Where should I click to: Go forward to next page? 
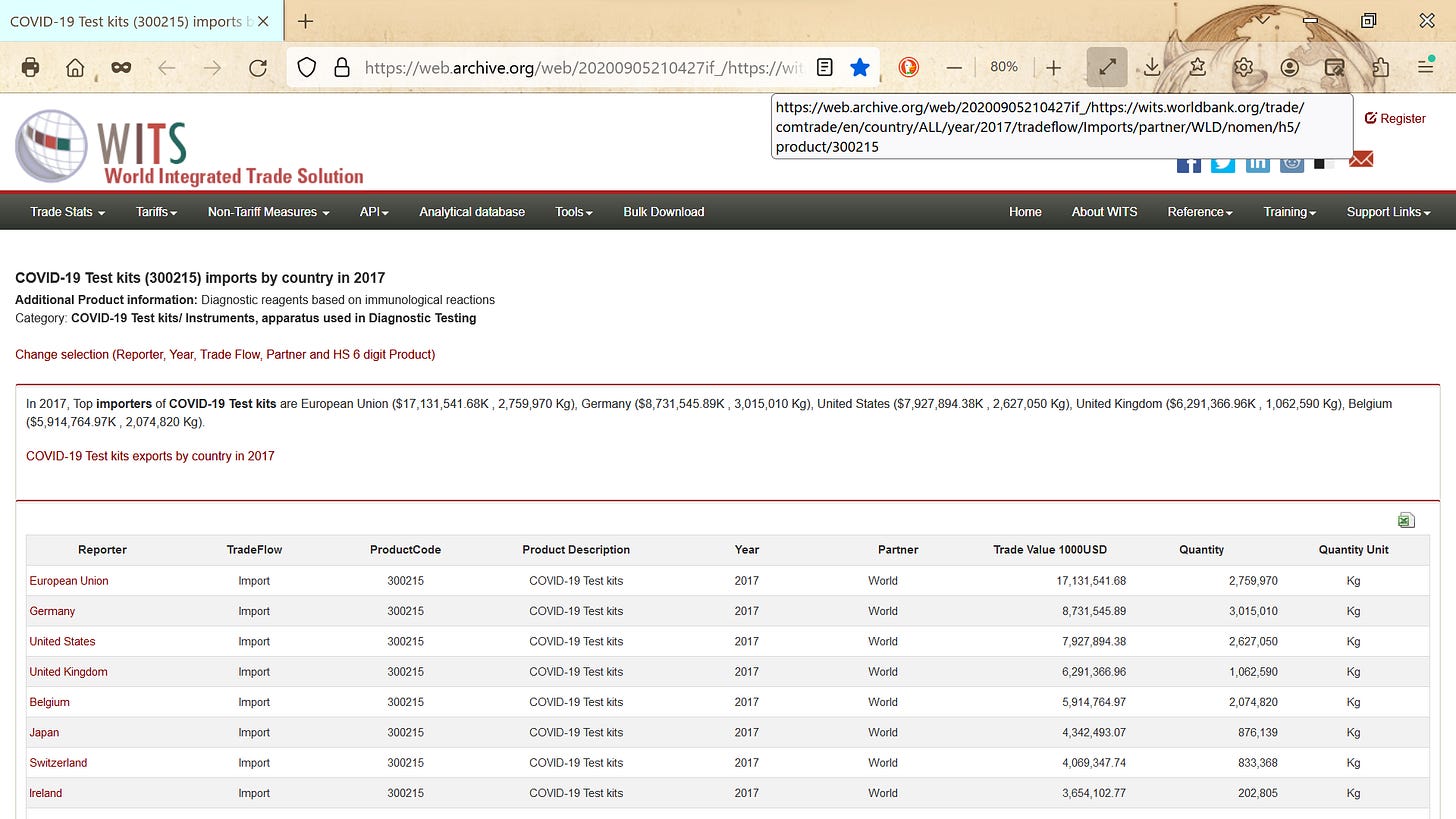click(x=212, y=67)
